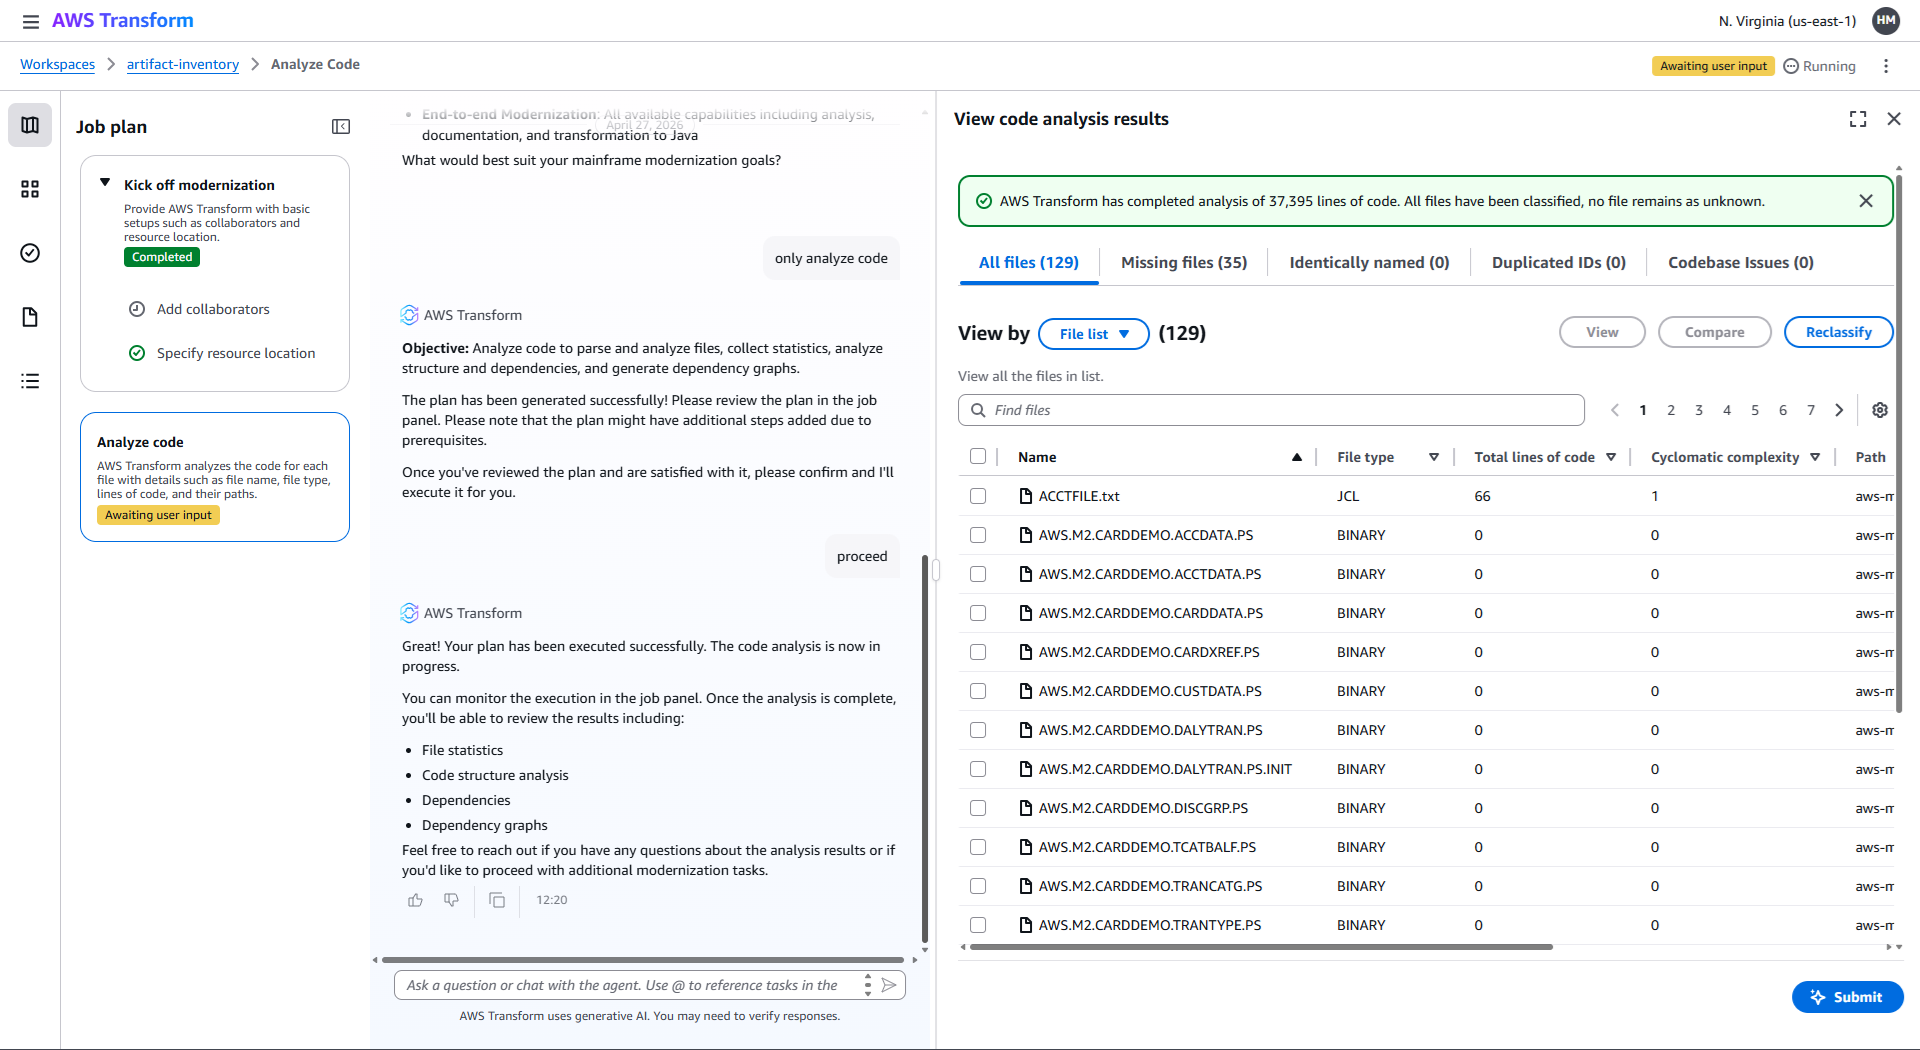Click chat panel horizontal scrollbar
This screenshot has width=1920, height=1050.
click(x=643, y=960)
